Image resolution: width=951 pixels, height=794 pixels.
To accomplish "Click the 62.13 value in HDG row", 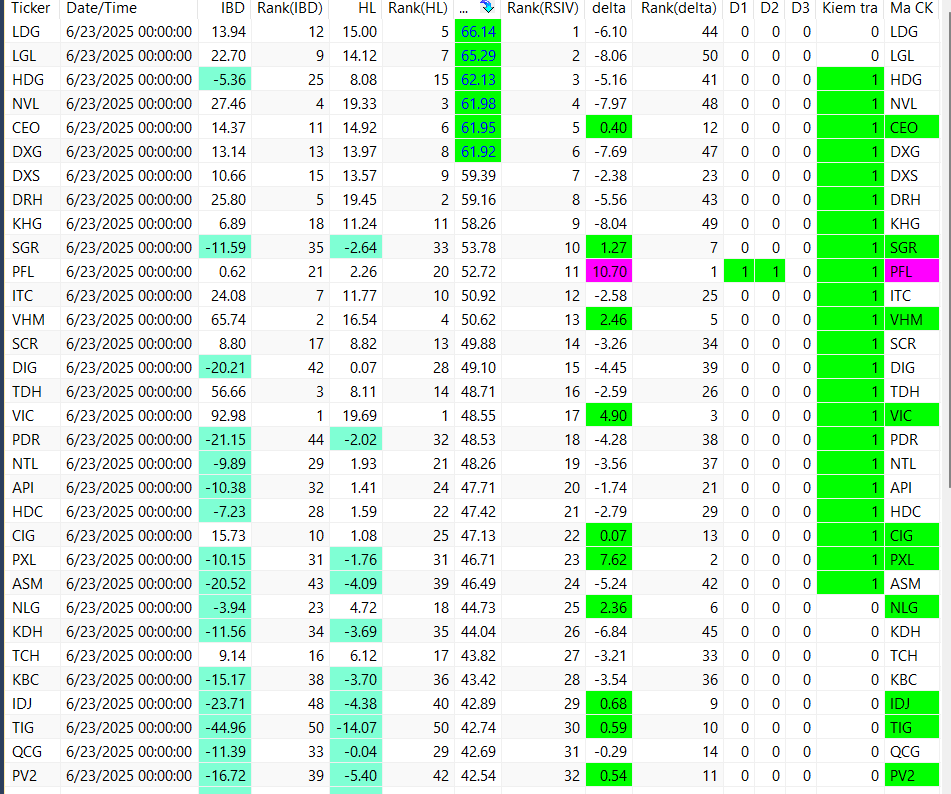I will click(x=478, y=79).
